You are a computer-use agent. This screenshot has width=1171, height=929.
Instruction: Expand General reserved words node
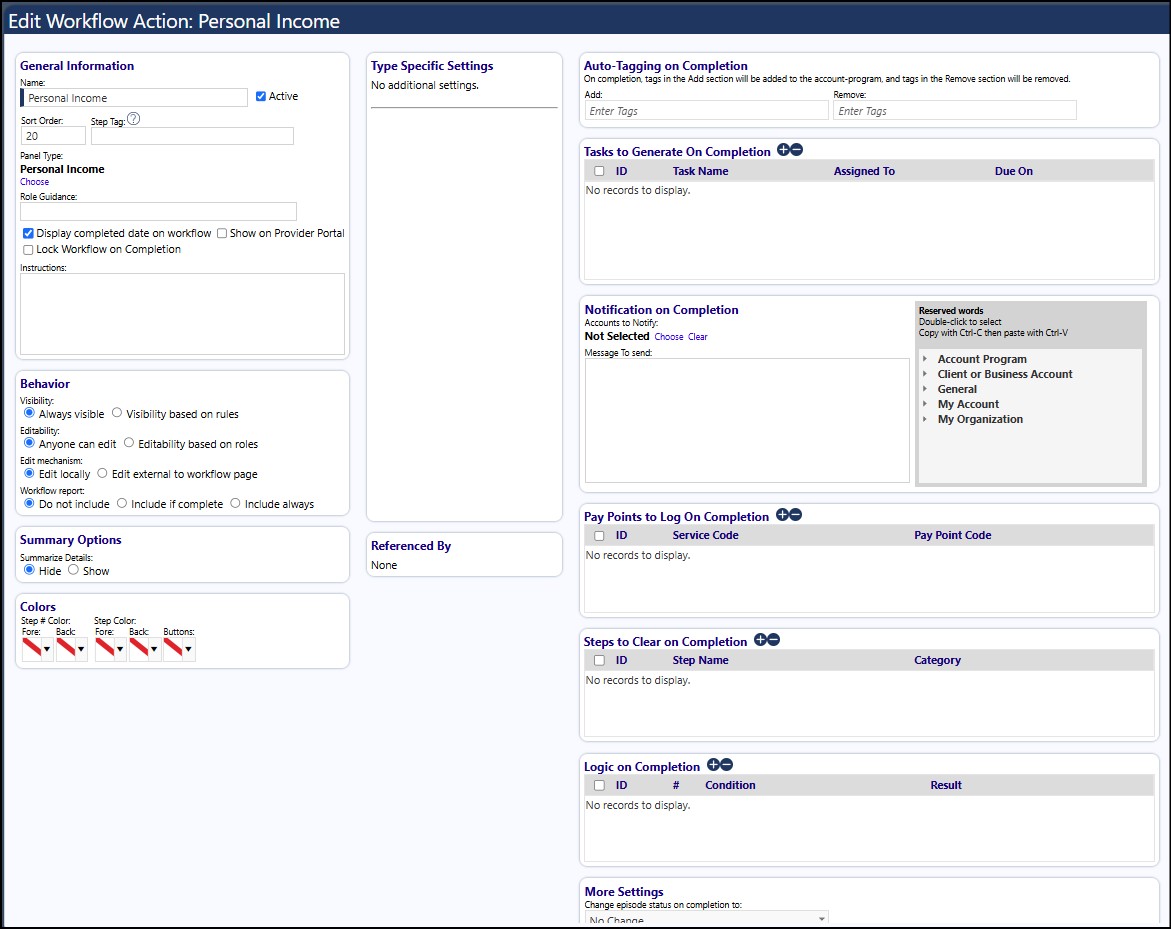tap(925, 389)
